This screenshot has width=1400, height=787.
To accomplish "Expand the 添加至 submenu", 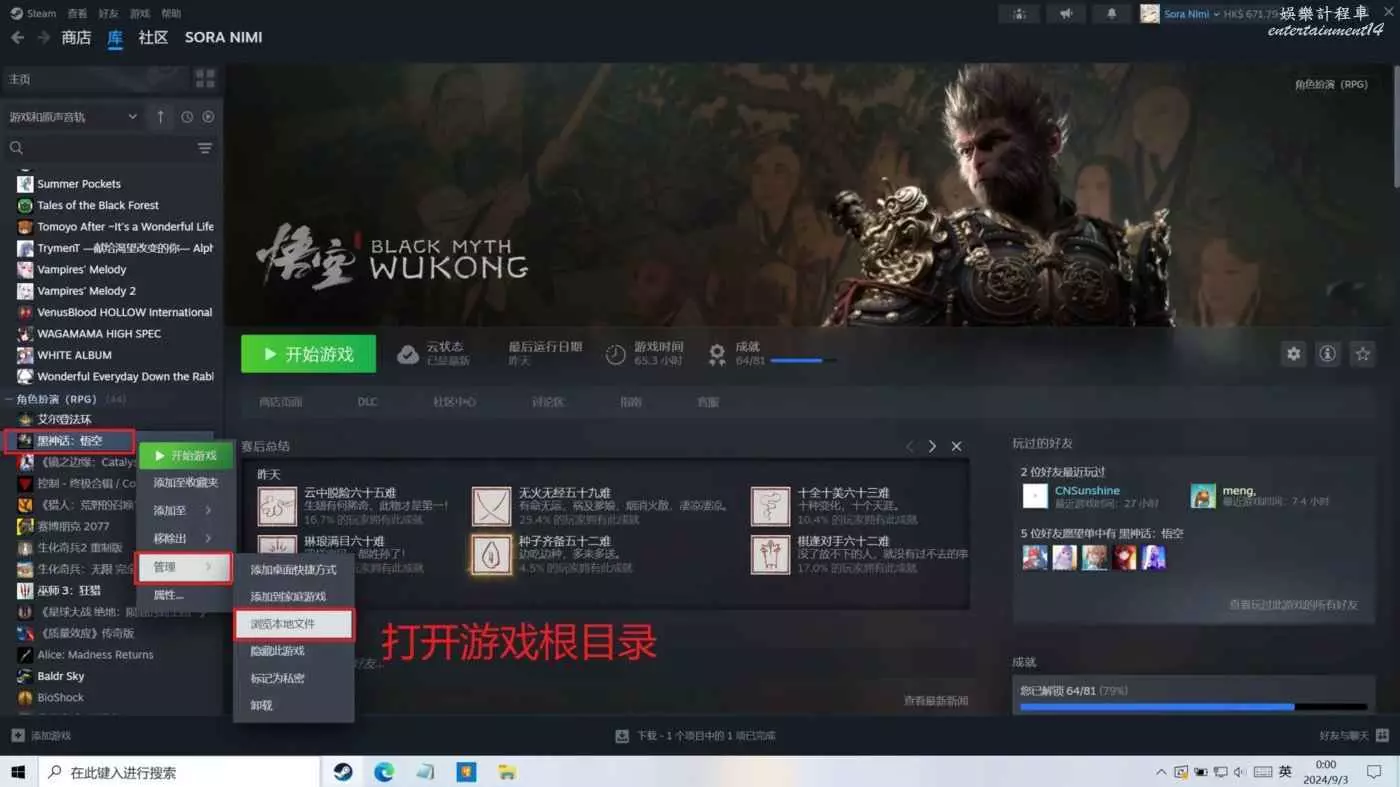I will tap(184, 510).
